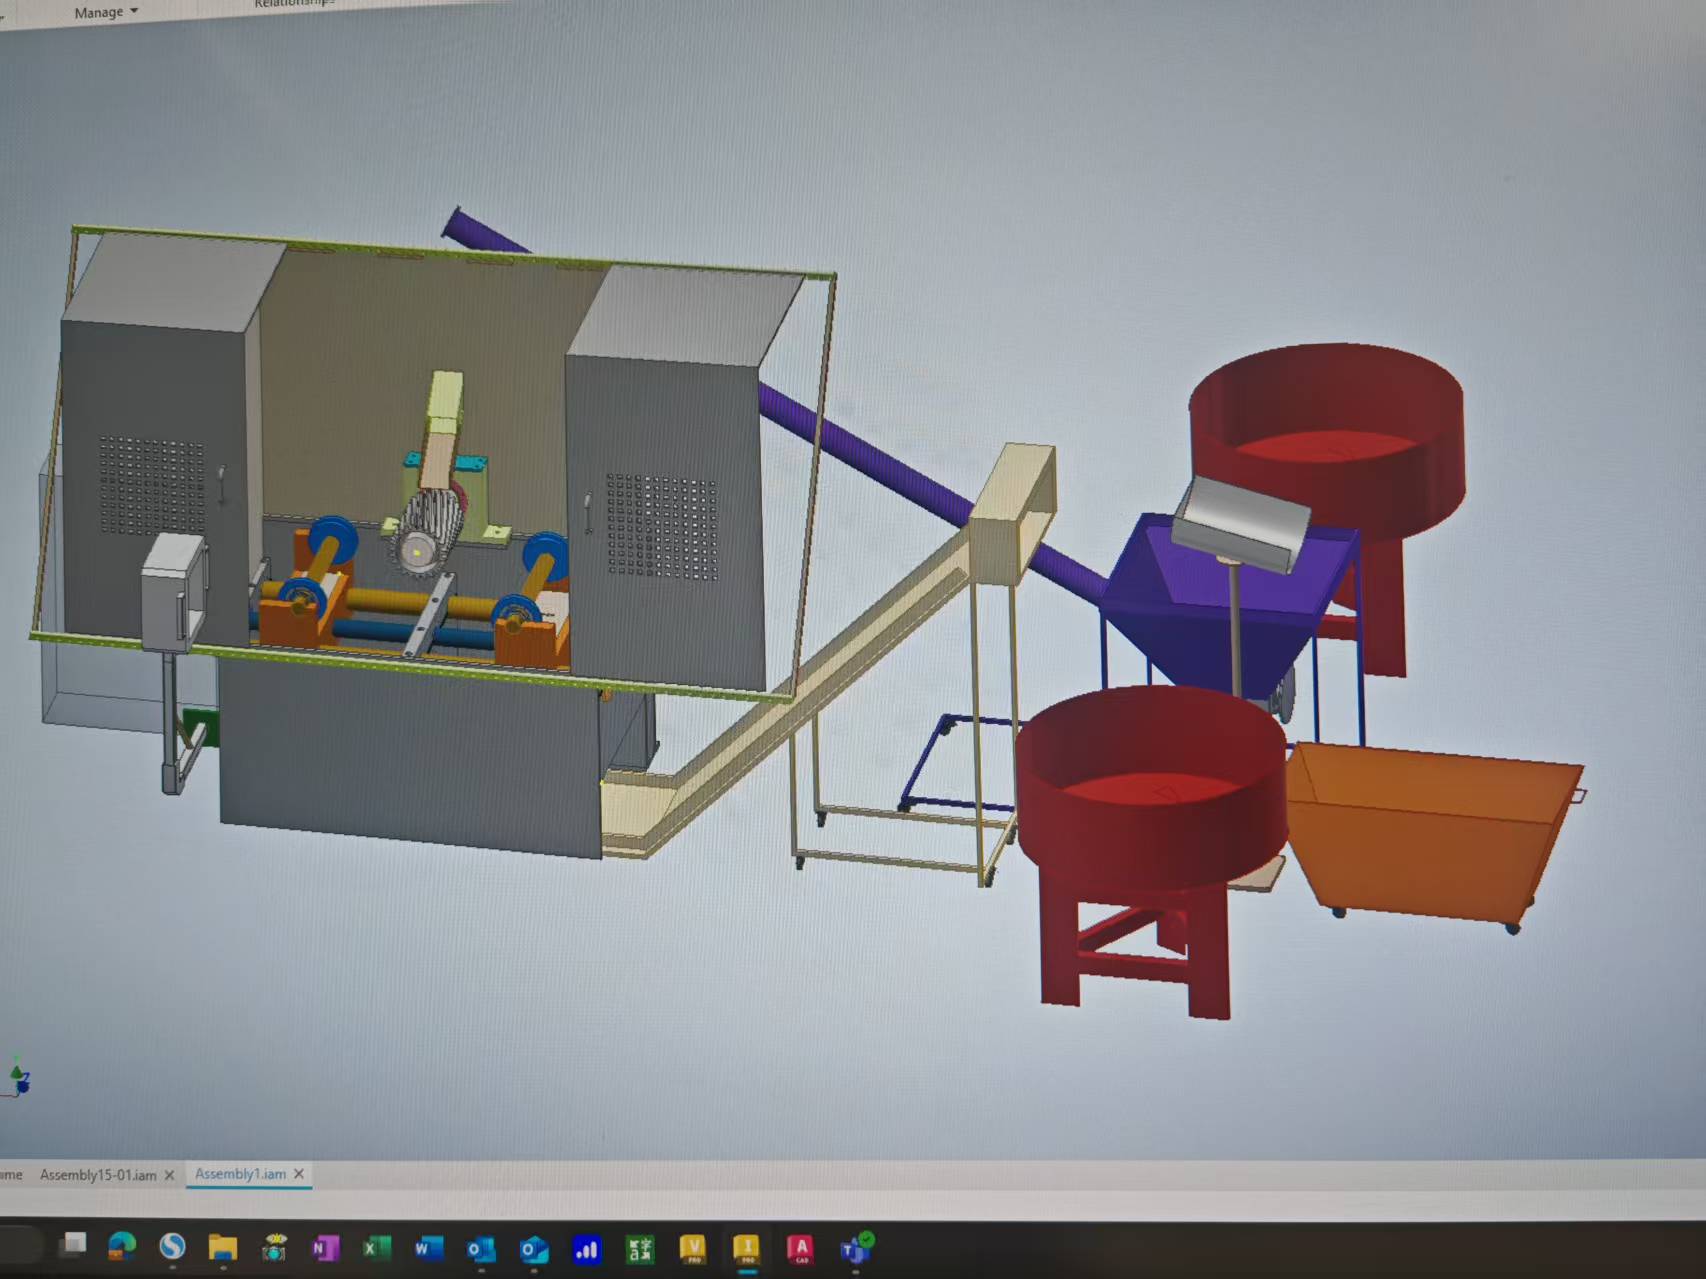
Task: Open Excel from the taskbar
Action: [x=376, y=1248]
